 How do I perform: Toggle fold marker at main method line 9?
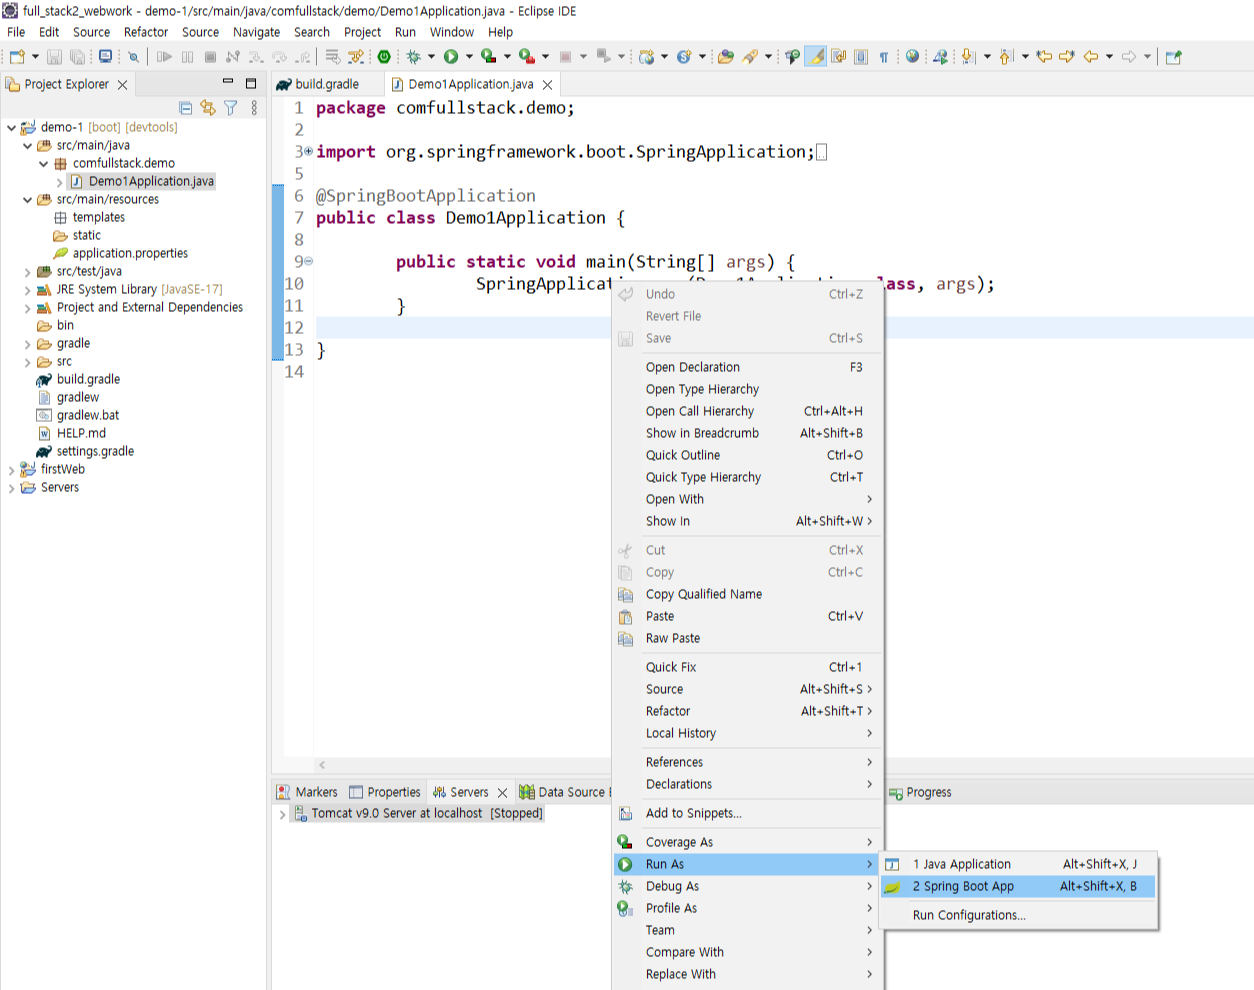point(308,261)
